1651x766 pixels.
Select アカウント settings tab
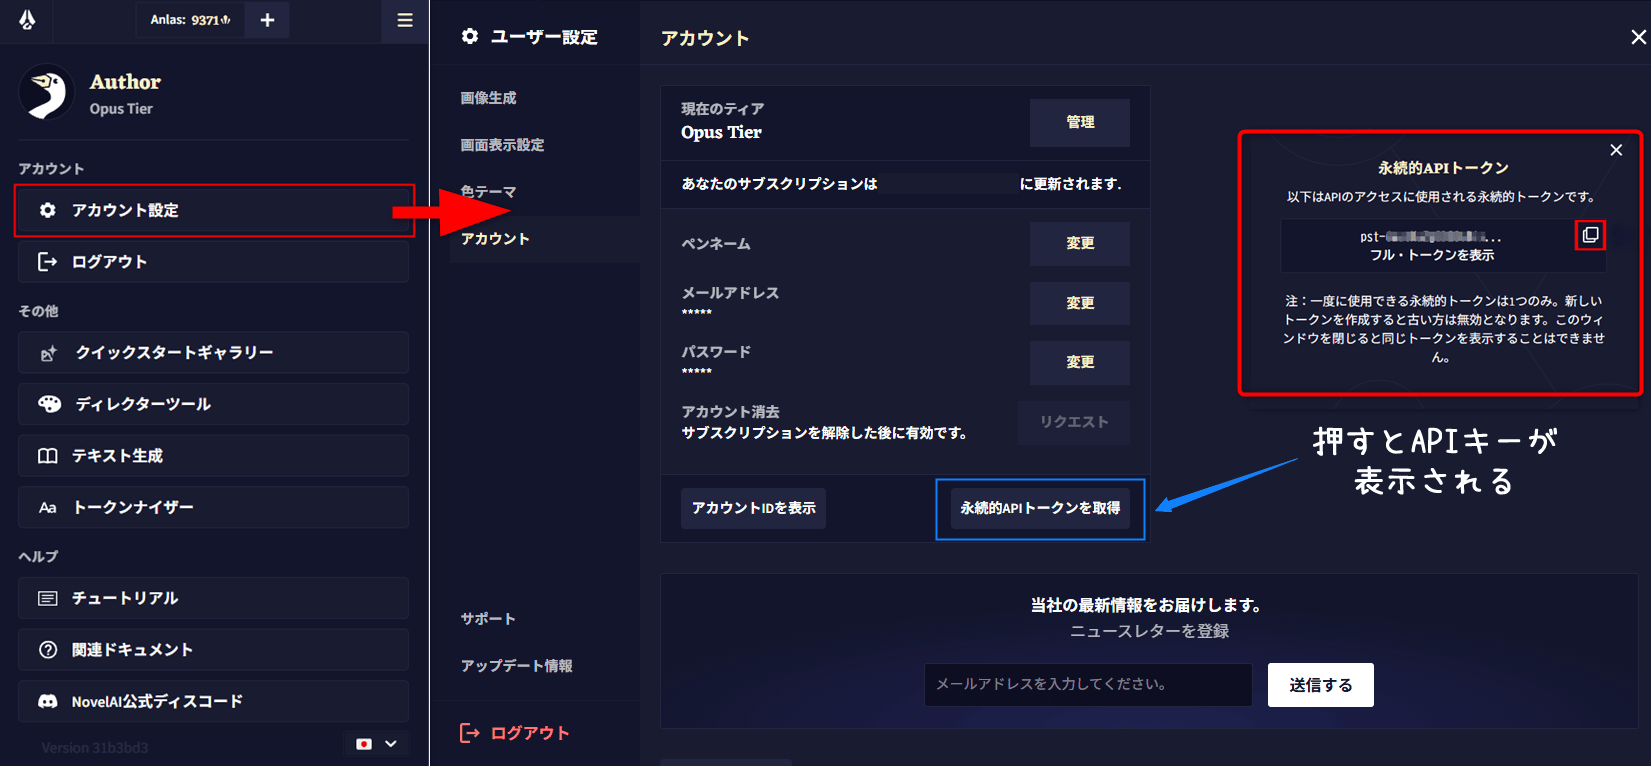[544, 239]
